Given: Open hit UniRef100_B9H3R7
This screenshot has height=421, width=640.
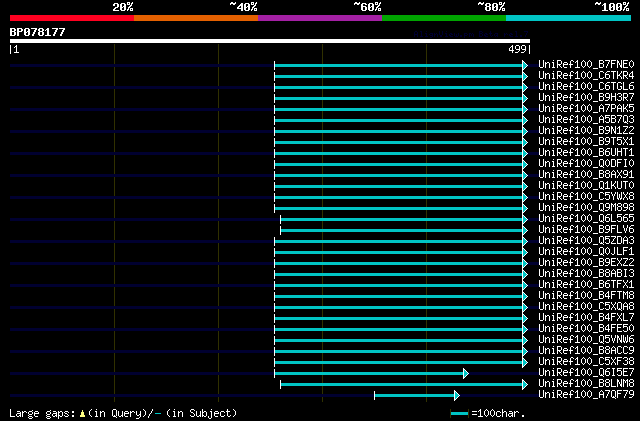Looking at the screenshot, I should tap(586, 98).
